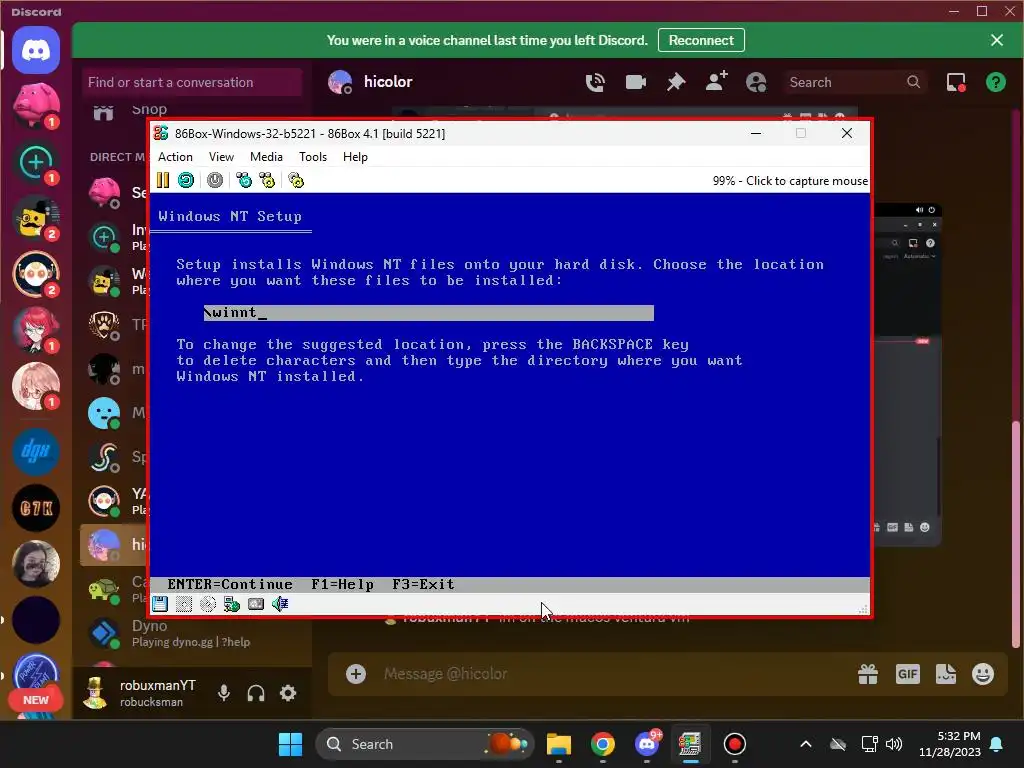Add friends to DM icon
1024x768 pixels.
point(716,82)
